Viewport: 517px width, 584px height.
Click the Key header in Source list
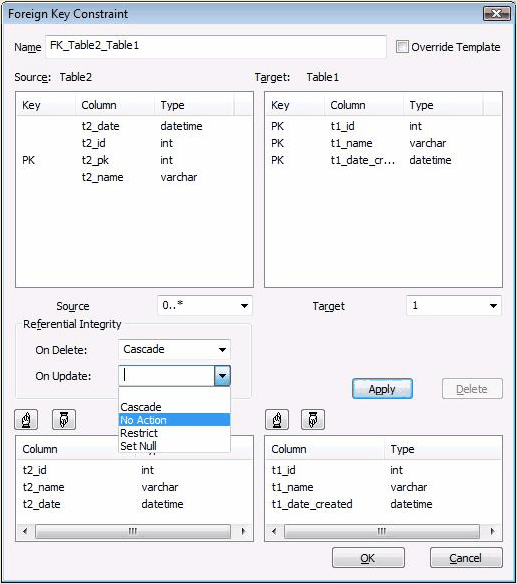point(46,105)
